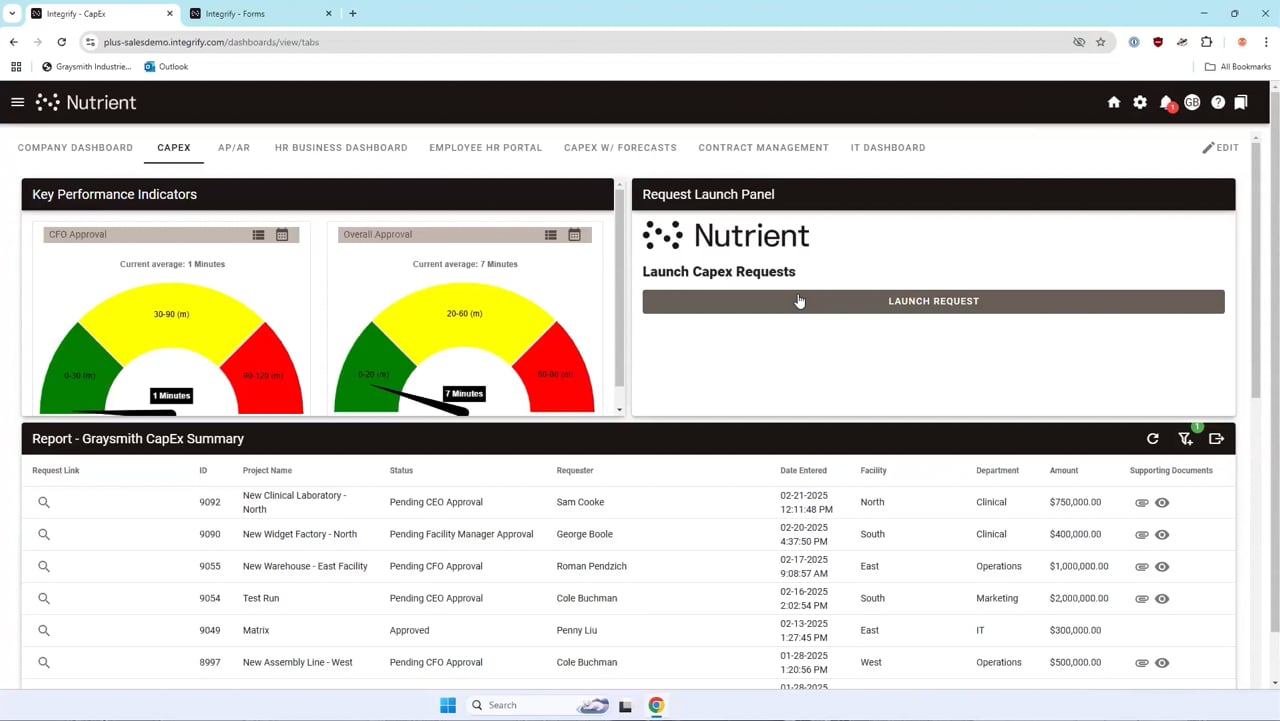Click attachment link icon for ID 8997
The width and height of the screenshot is (1280, 721).
pos(1142,662)
